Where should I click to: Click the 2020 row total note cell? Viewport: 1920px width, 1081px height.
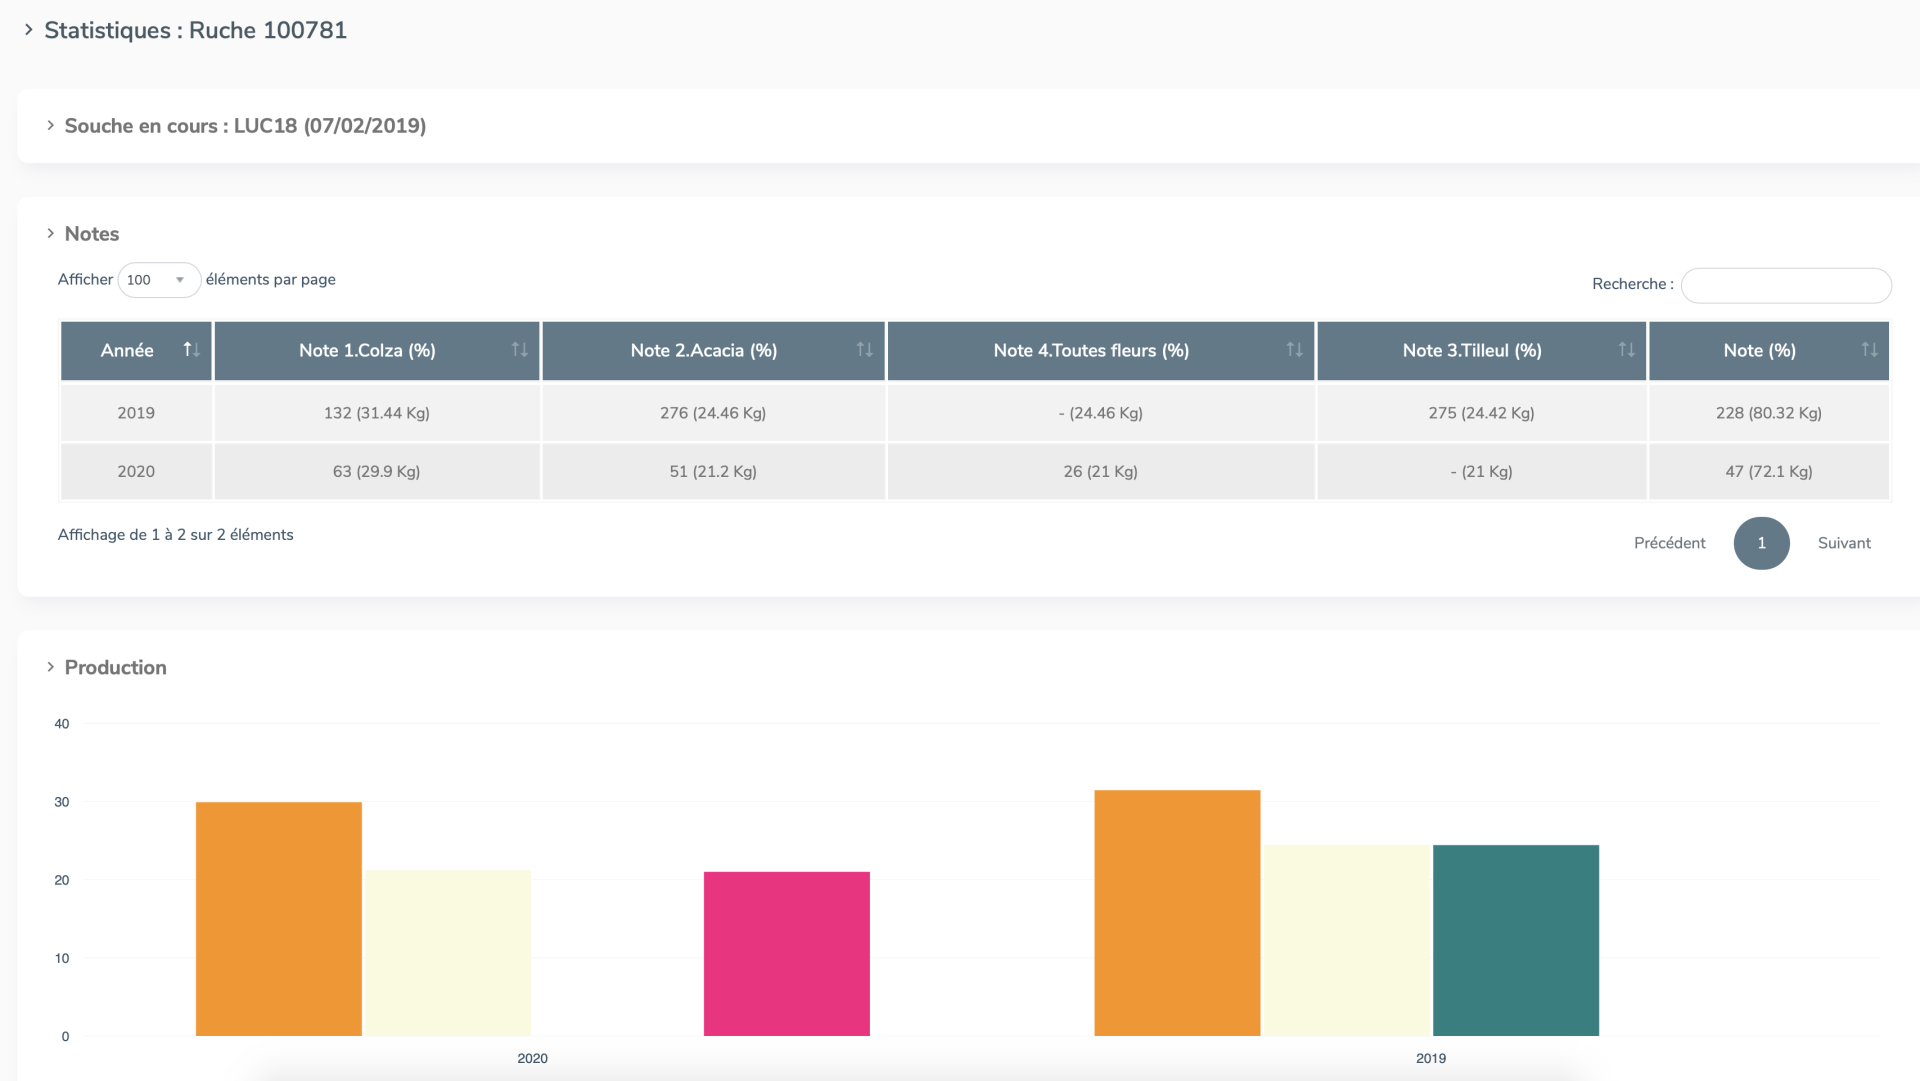pos(1768,472)
